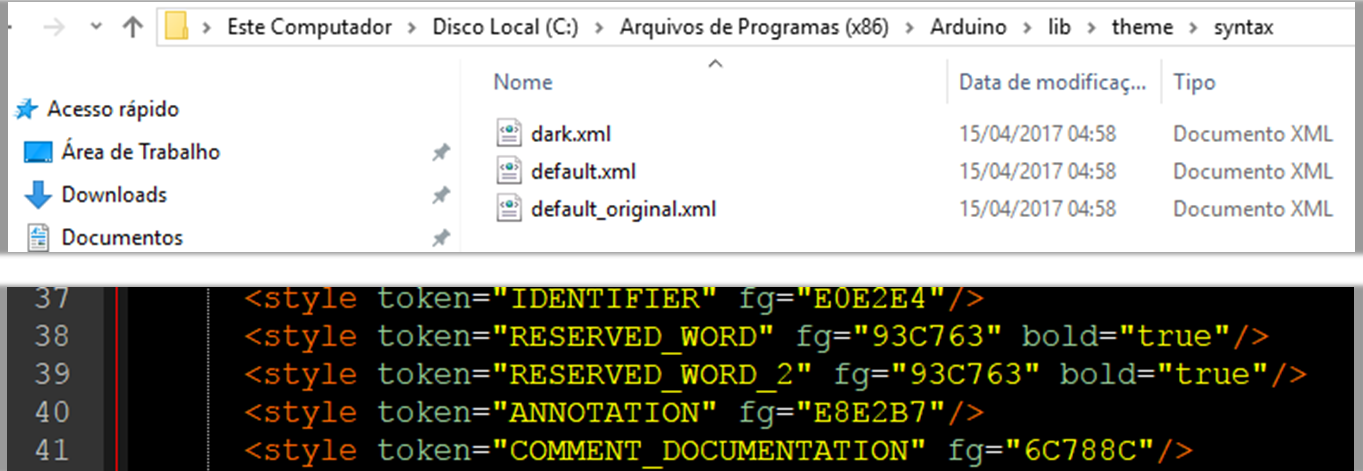
Task: Click the folder icon in the address bar
Action: 177,27
